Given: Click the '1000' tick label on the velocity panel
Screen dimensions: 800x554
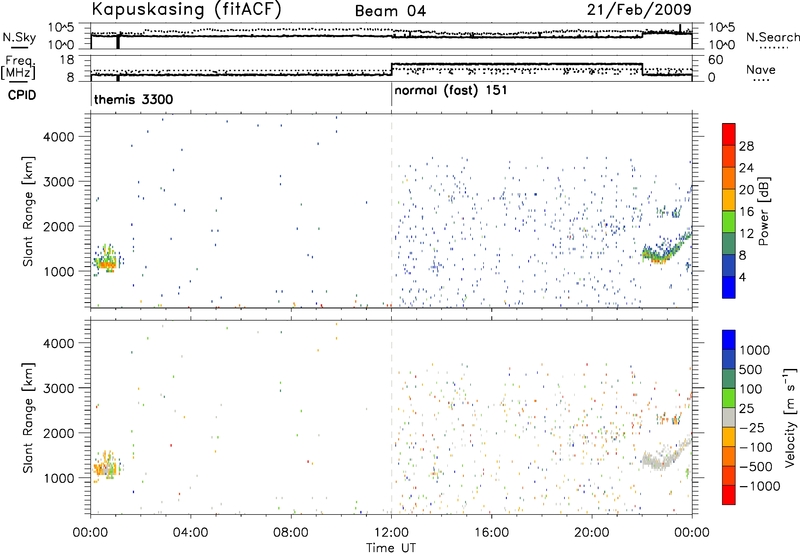Looking at the screenshot, I should pos(58,478).
